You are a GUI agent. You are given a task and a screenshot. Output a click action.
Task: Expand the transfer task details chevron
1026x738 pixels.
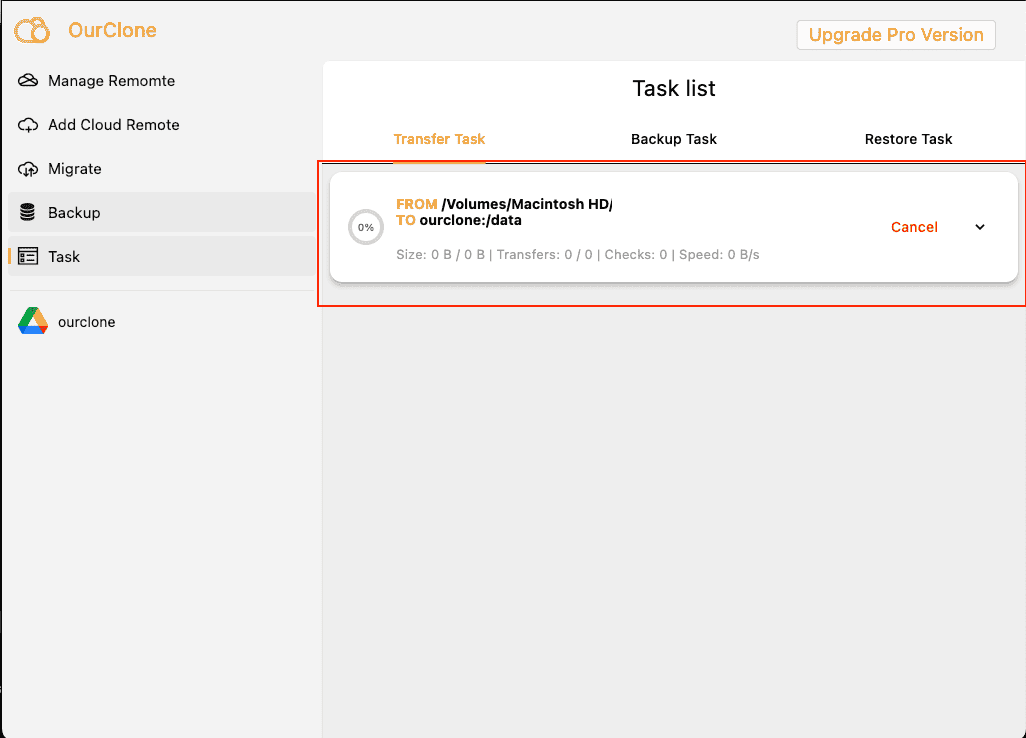click(980, 227)
